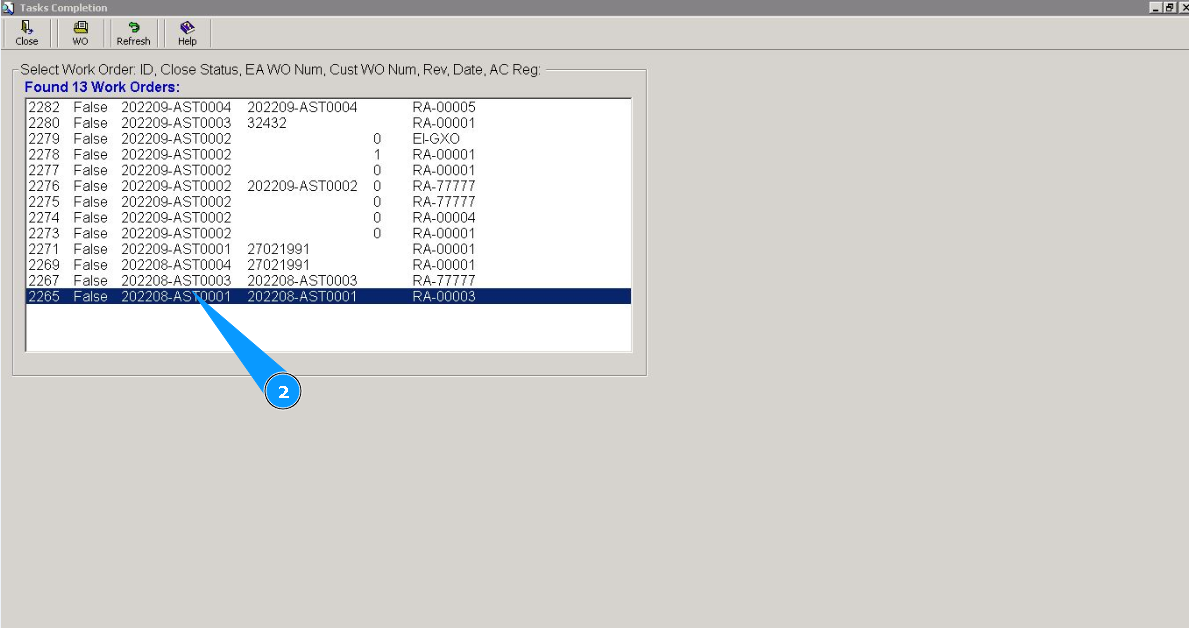The width and height of the screenshot is (1189, 629).
Task: Restore the Tasks Completion window
Action: coord(1169,8)
